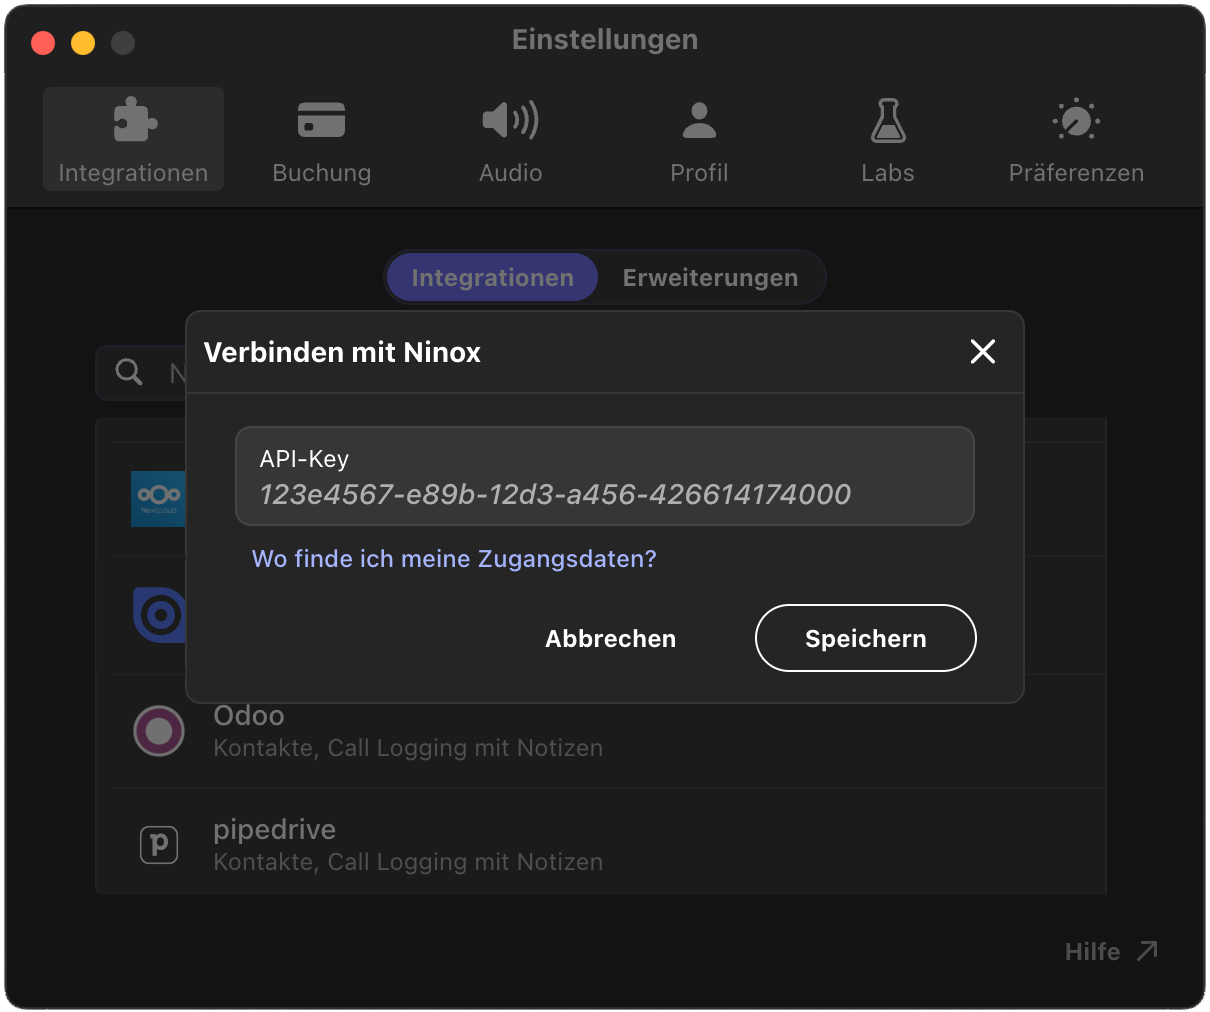Select the Odoo integration row

pos(500,731)
